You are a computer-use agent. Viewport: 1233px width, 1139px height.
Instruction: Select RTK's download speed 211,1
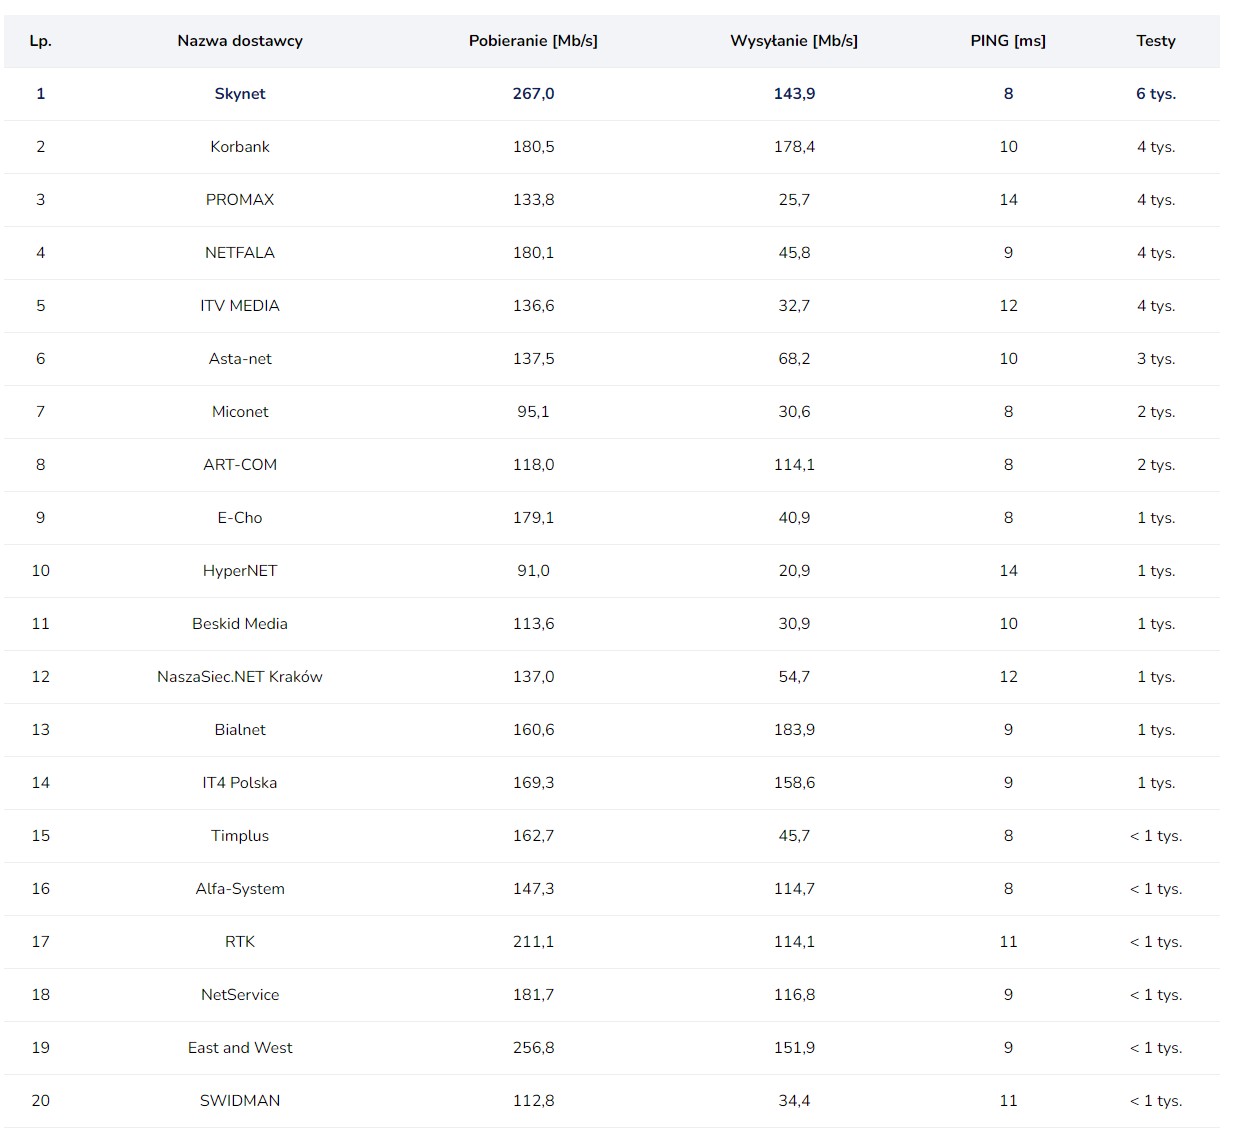[x=533, y=942]
